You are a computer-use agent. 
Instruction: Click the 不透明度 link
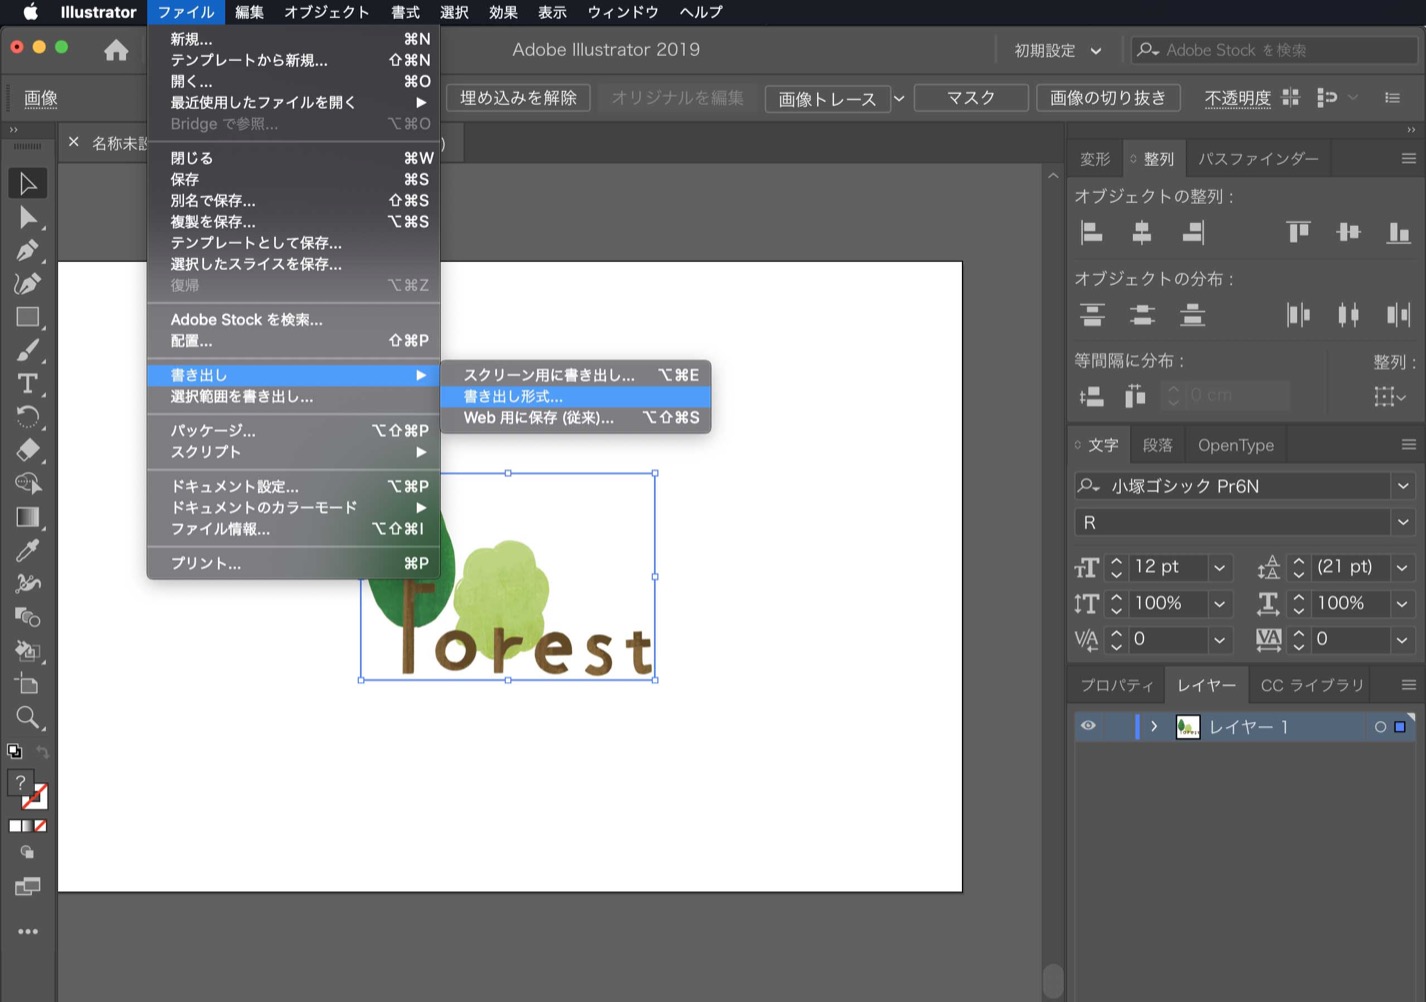(x=1237, y=98)
